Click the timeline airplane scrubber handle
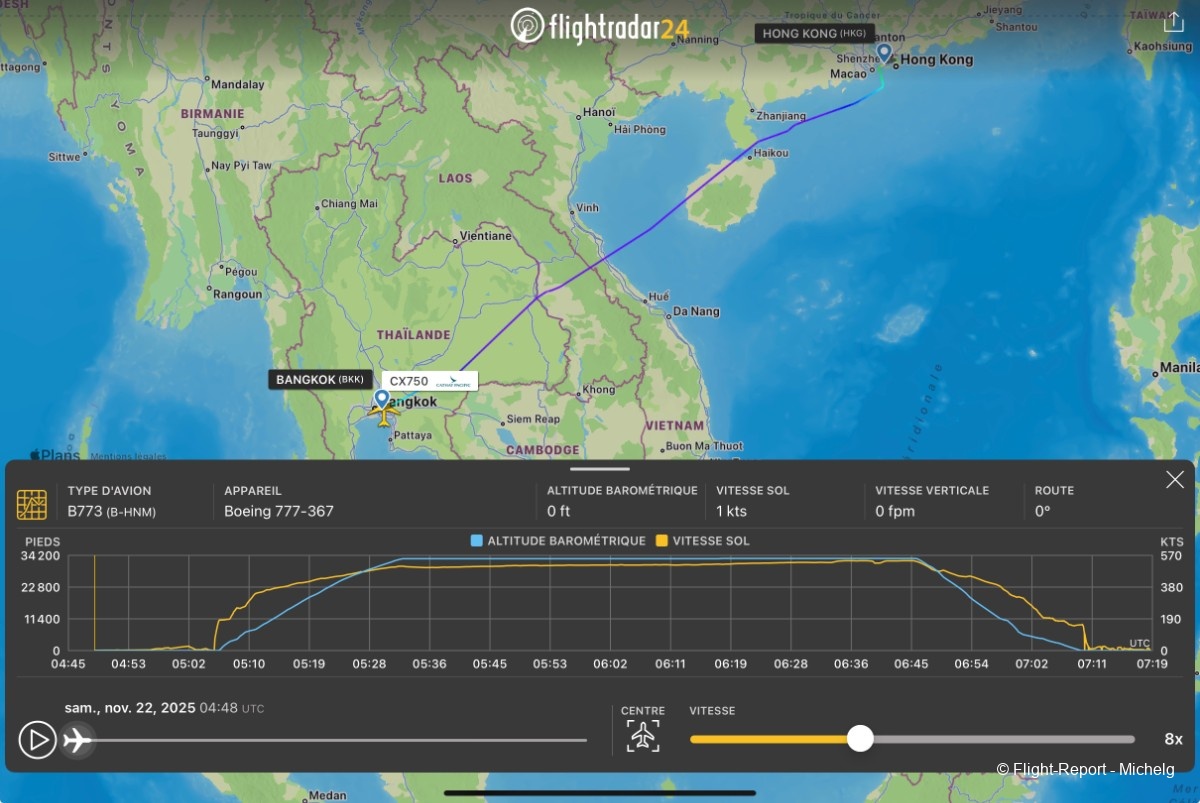This screenshot has height=803, width=1200. [x=78, y=740]
